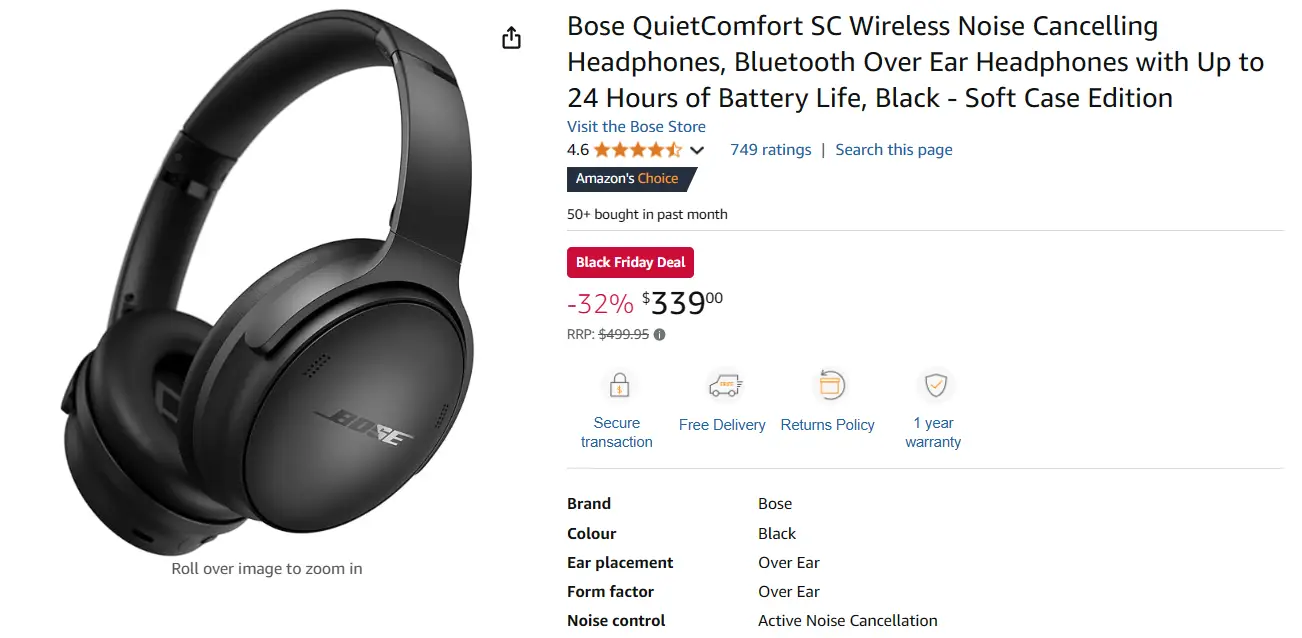Click the Returns Policy box icon
The height and width of the screenshot is (638, 1302).
point(831,385)
